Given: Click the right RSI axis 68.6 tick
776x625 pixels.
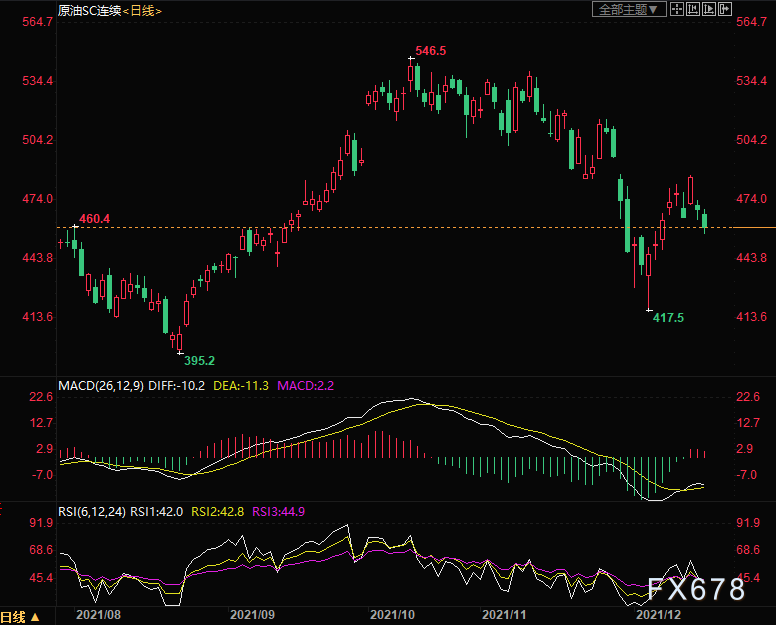Looking at the screenshot, I should (x=748, y=550).
